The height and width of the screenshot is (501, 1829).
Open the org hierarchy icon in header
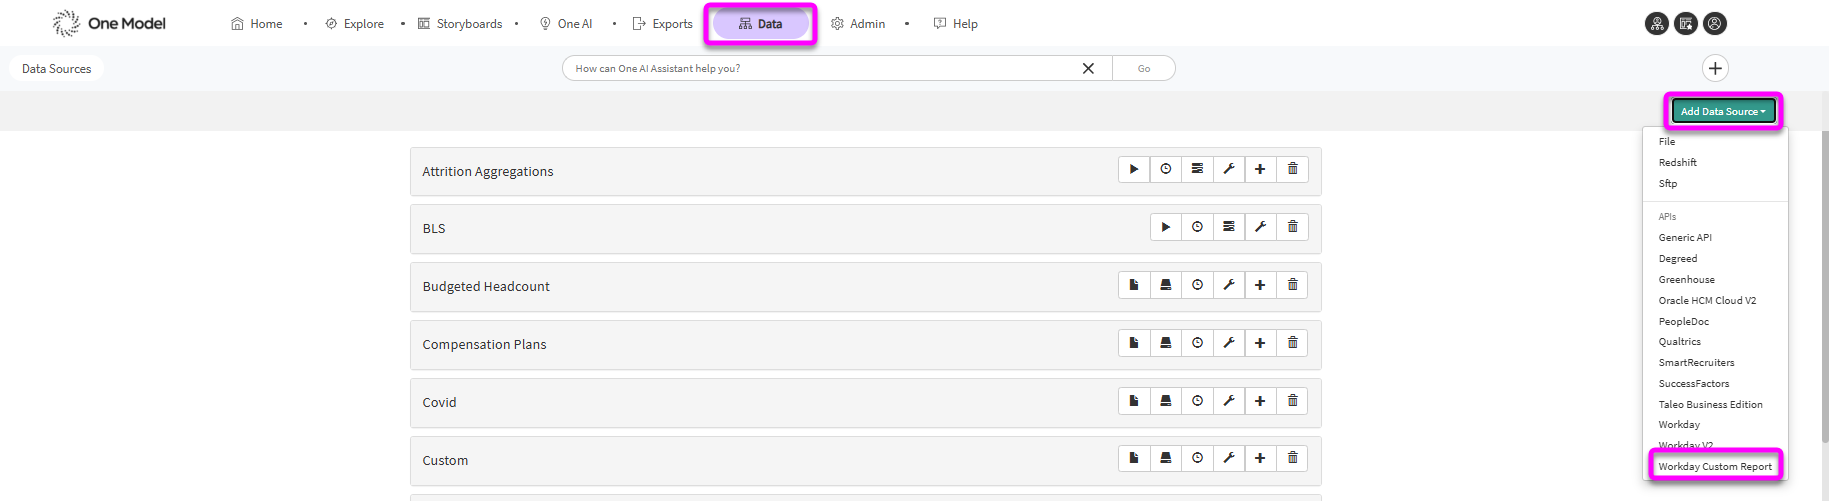click(x=1657, y=24)
